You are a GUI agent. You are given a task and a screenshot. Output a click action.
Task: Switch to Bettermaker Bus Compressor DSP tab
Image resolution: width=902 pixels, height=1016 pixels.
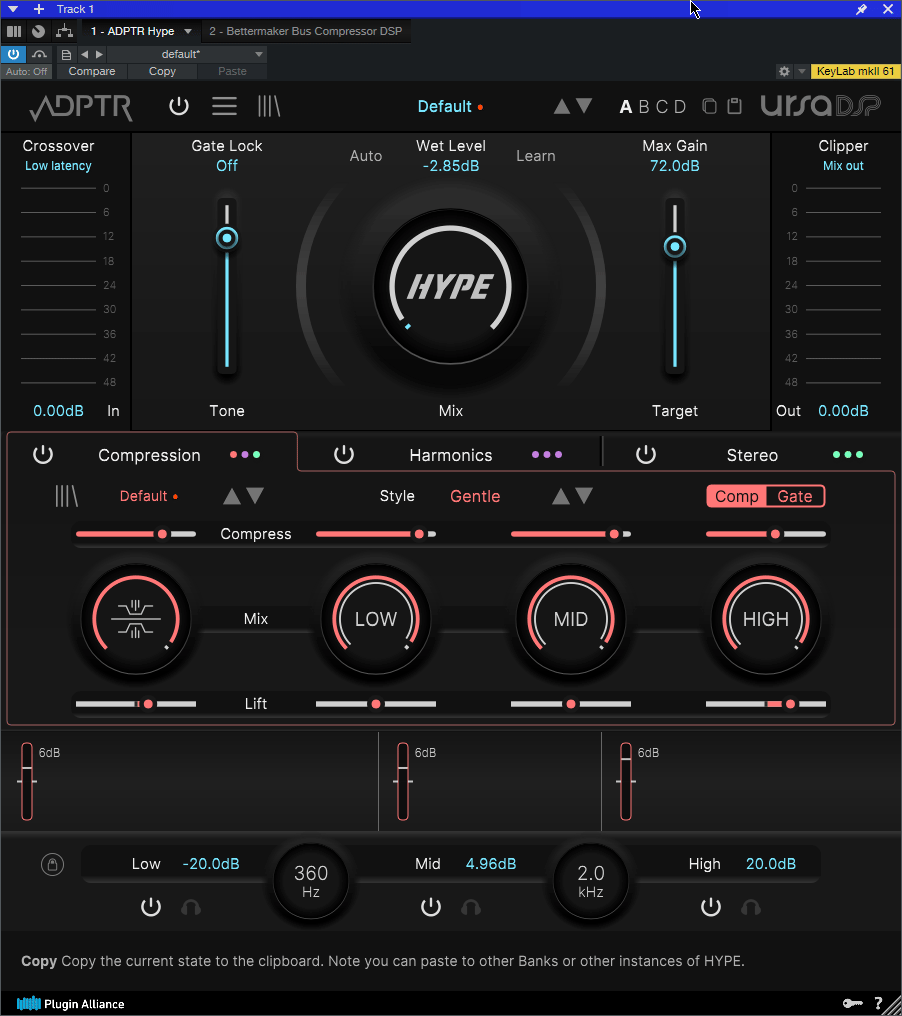pos(305,31)
